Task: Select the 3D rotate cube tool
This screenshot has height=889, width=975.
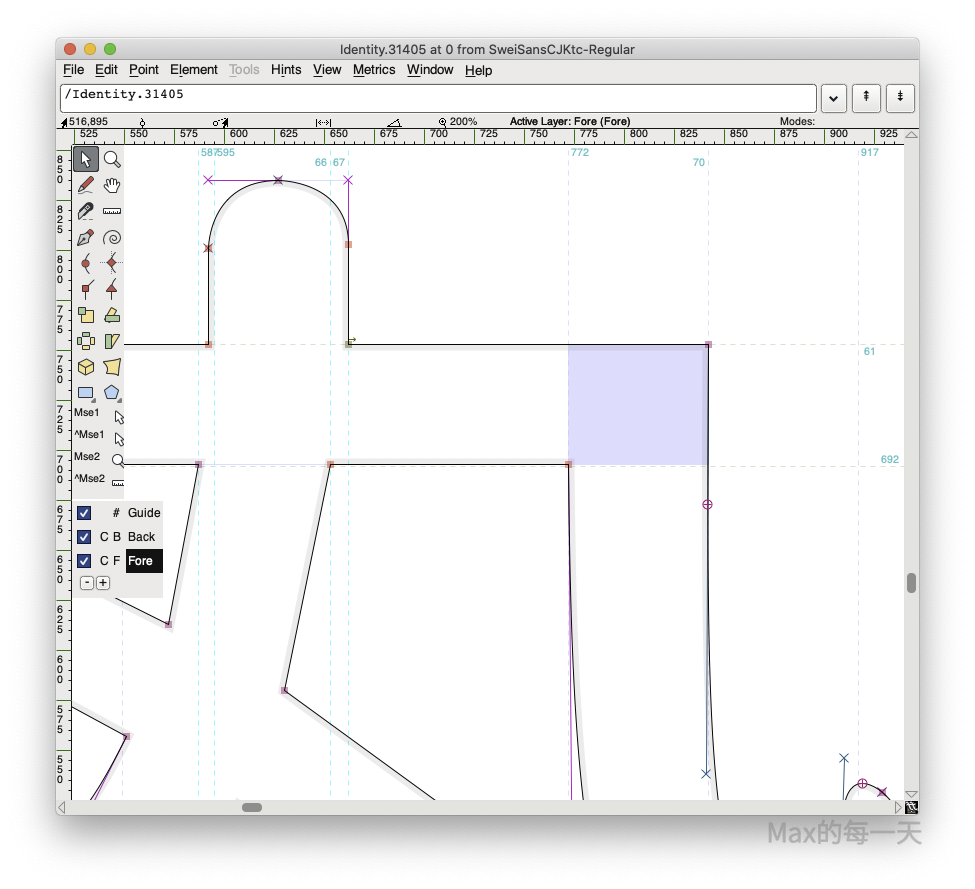Action: 86,367
